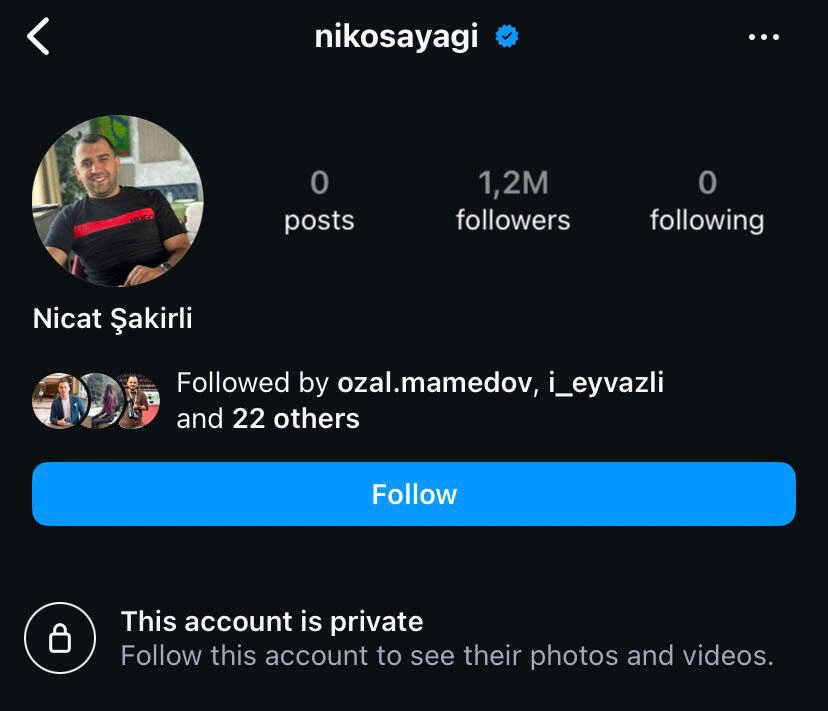
Task: View the 0 posts count
Action: pyautogui.click(x=319, y=200)
